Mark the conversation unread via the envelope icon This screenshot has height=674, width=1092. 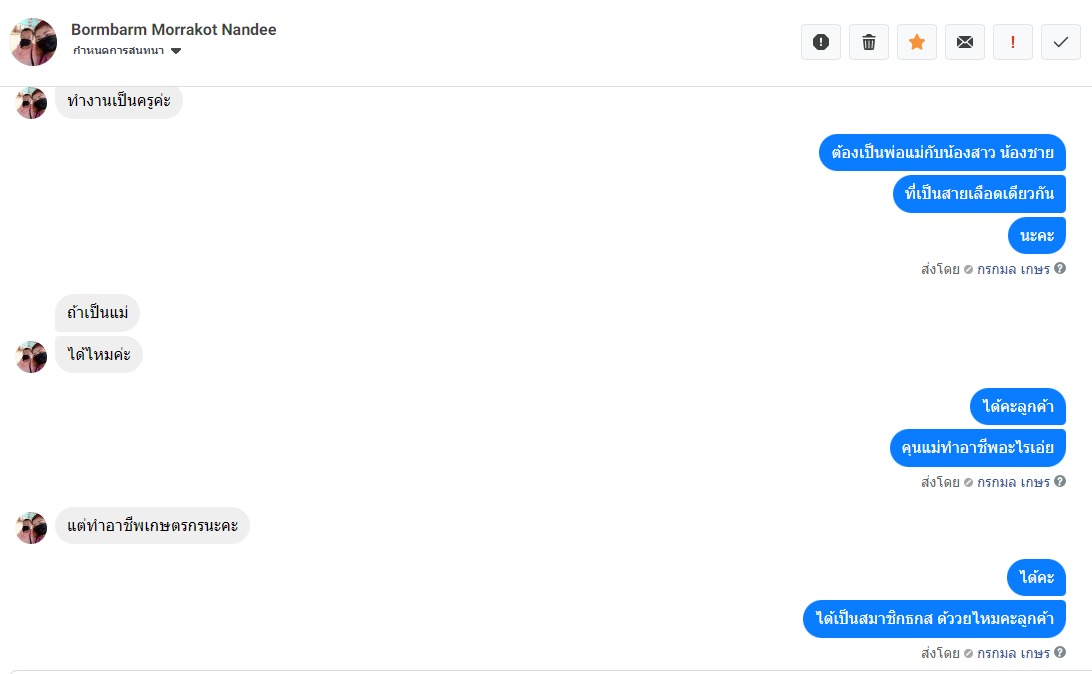(x=965, y=42)
